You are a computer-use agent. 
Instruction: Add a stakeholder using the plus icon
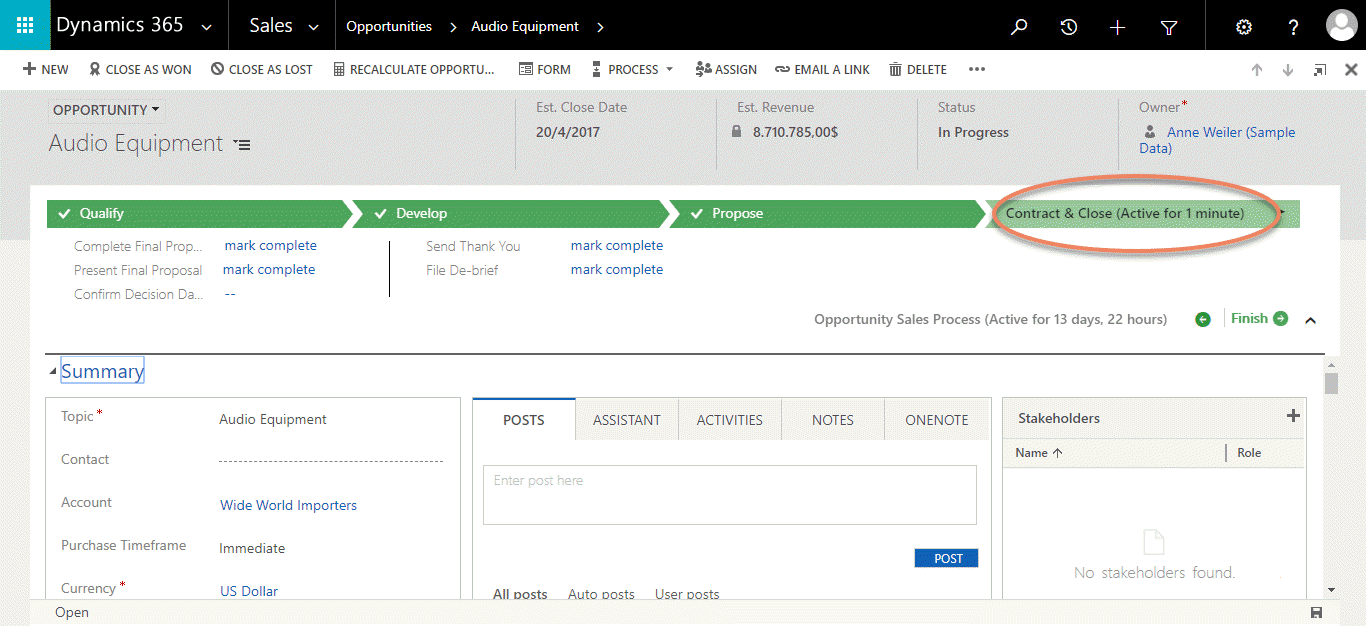pos(1293,416)
